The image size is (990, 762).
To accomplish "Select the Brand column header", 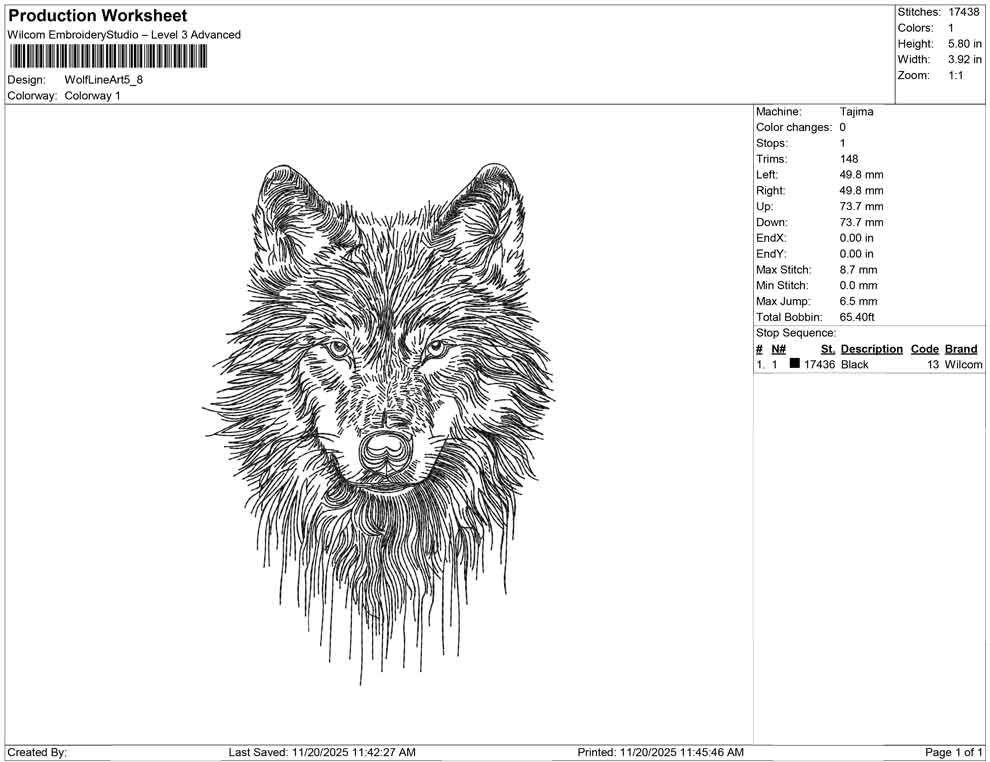I will coord(961,348).
